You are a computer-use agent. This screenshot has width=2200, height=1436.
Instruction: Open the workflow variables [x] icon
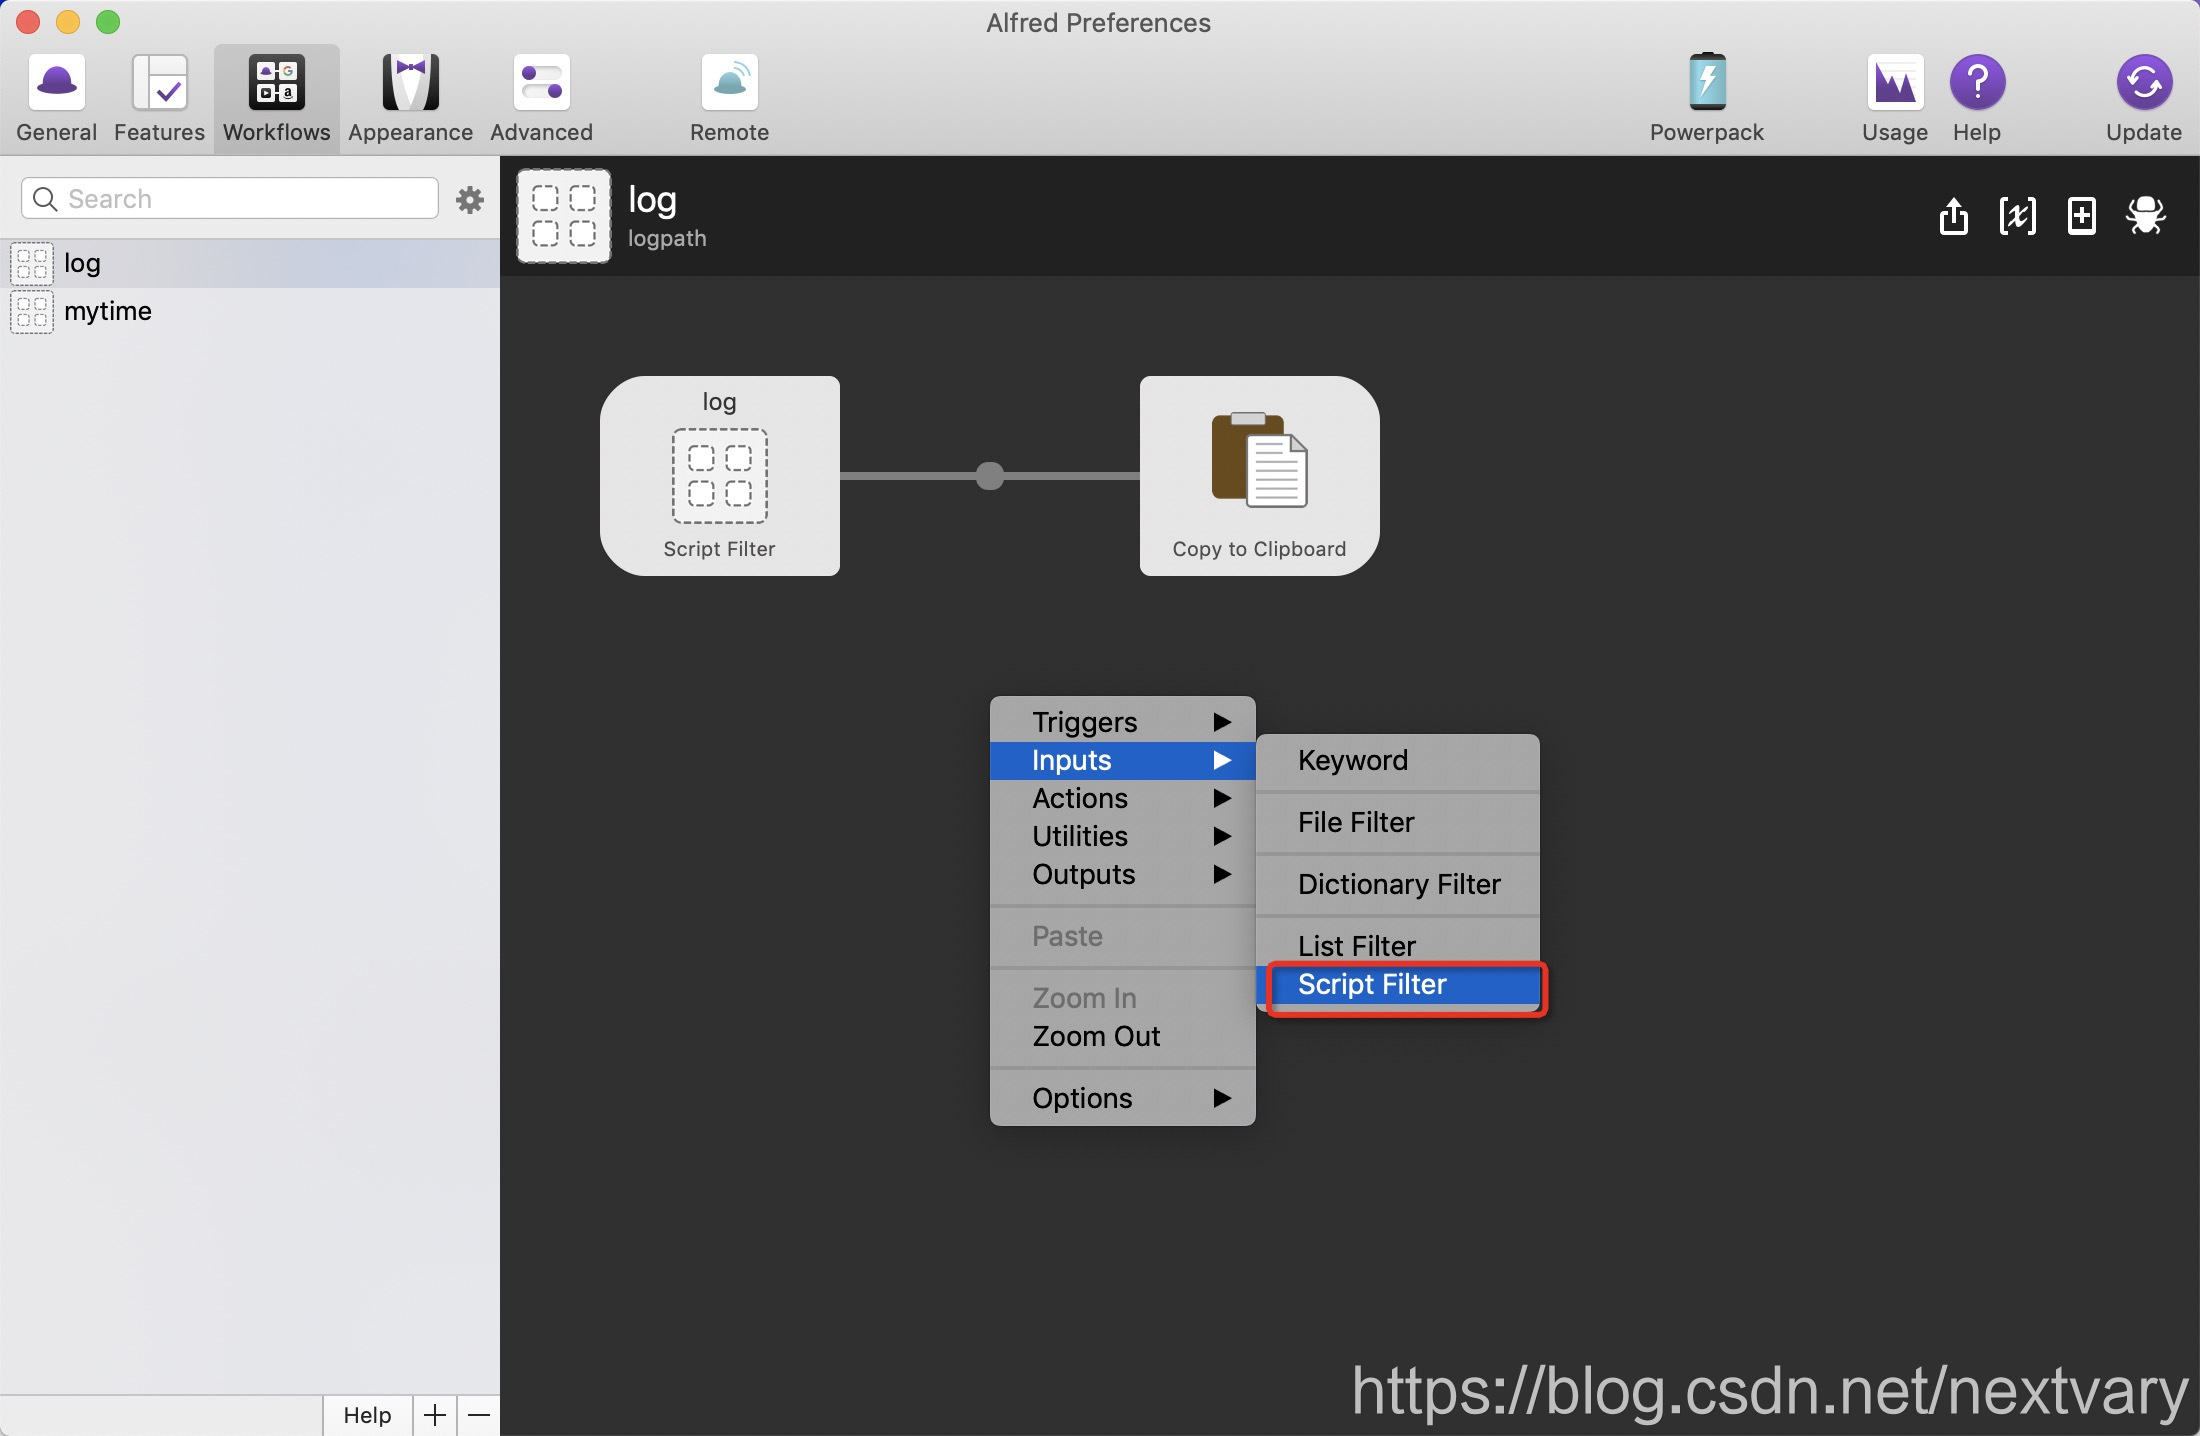point(2017,215)
